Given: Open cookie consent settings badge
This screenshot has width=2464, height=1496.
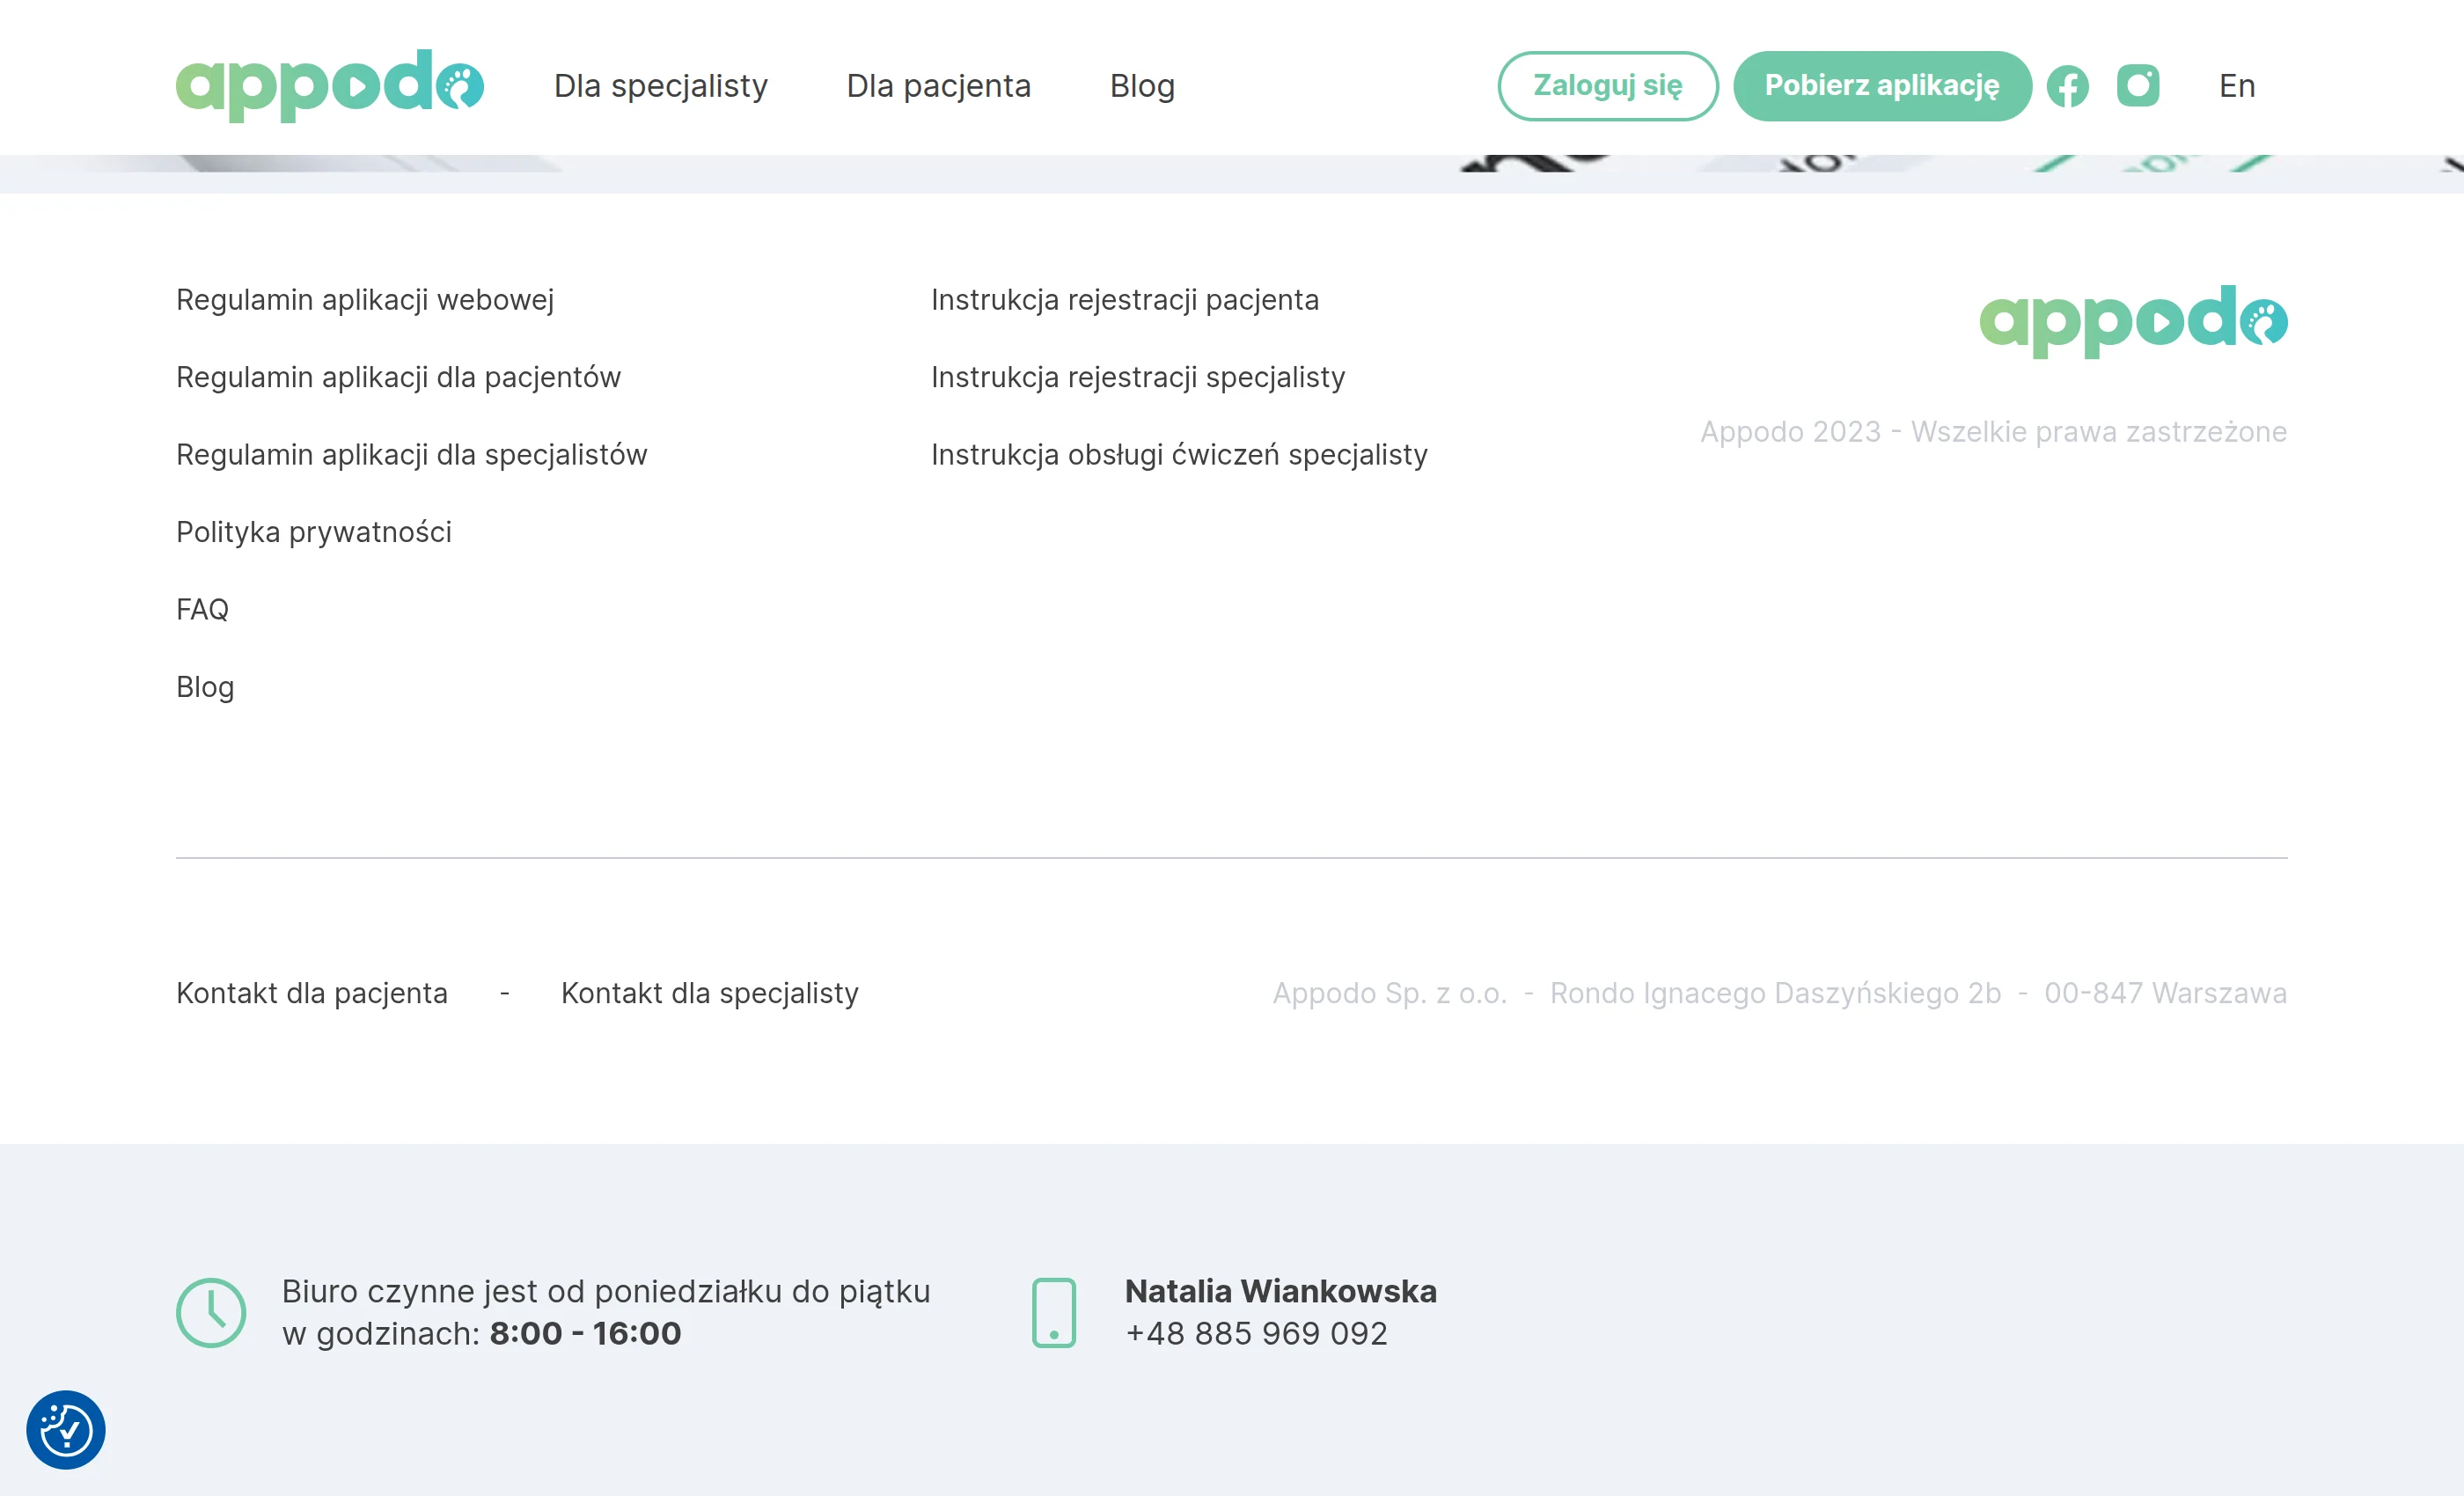Looking at the screenshot, I should pyautogui.click(x=66, y=1429).
